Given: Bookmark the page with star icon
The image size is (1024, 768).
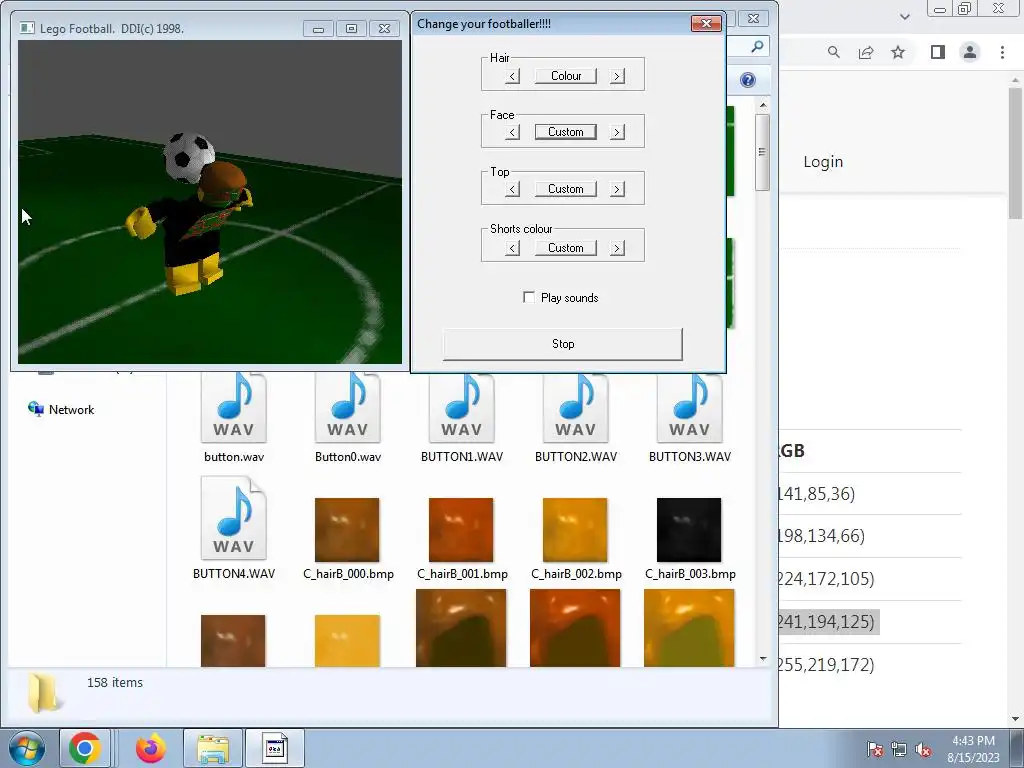Looking at the screenshot, I should tap(898, 52).
